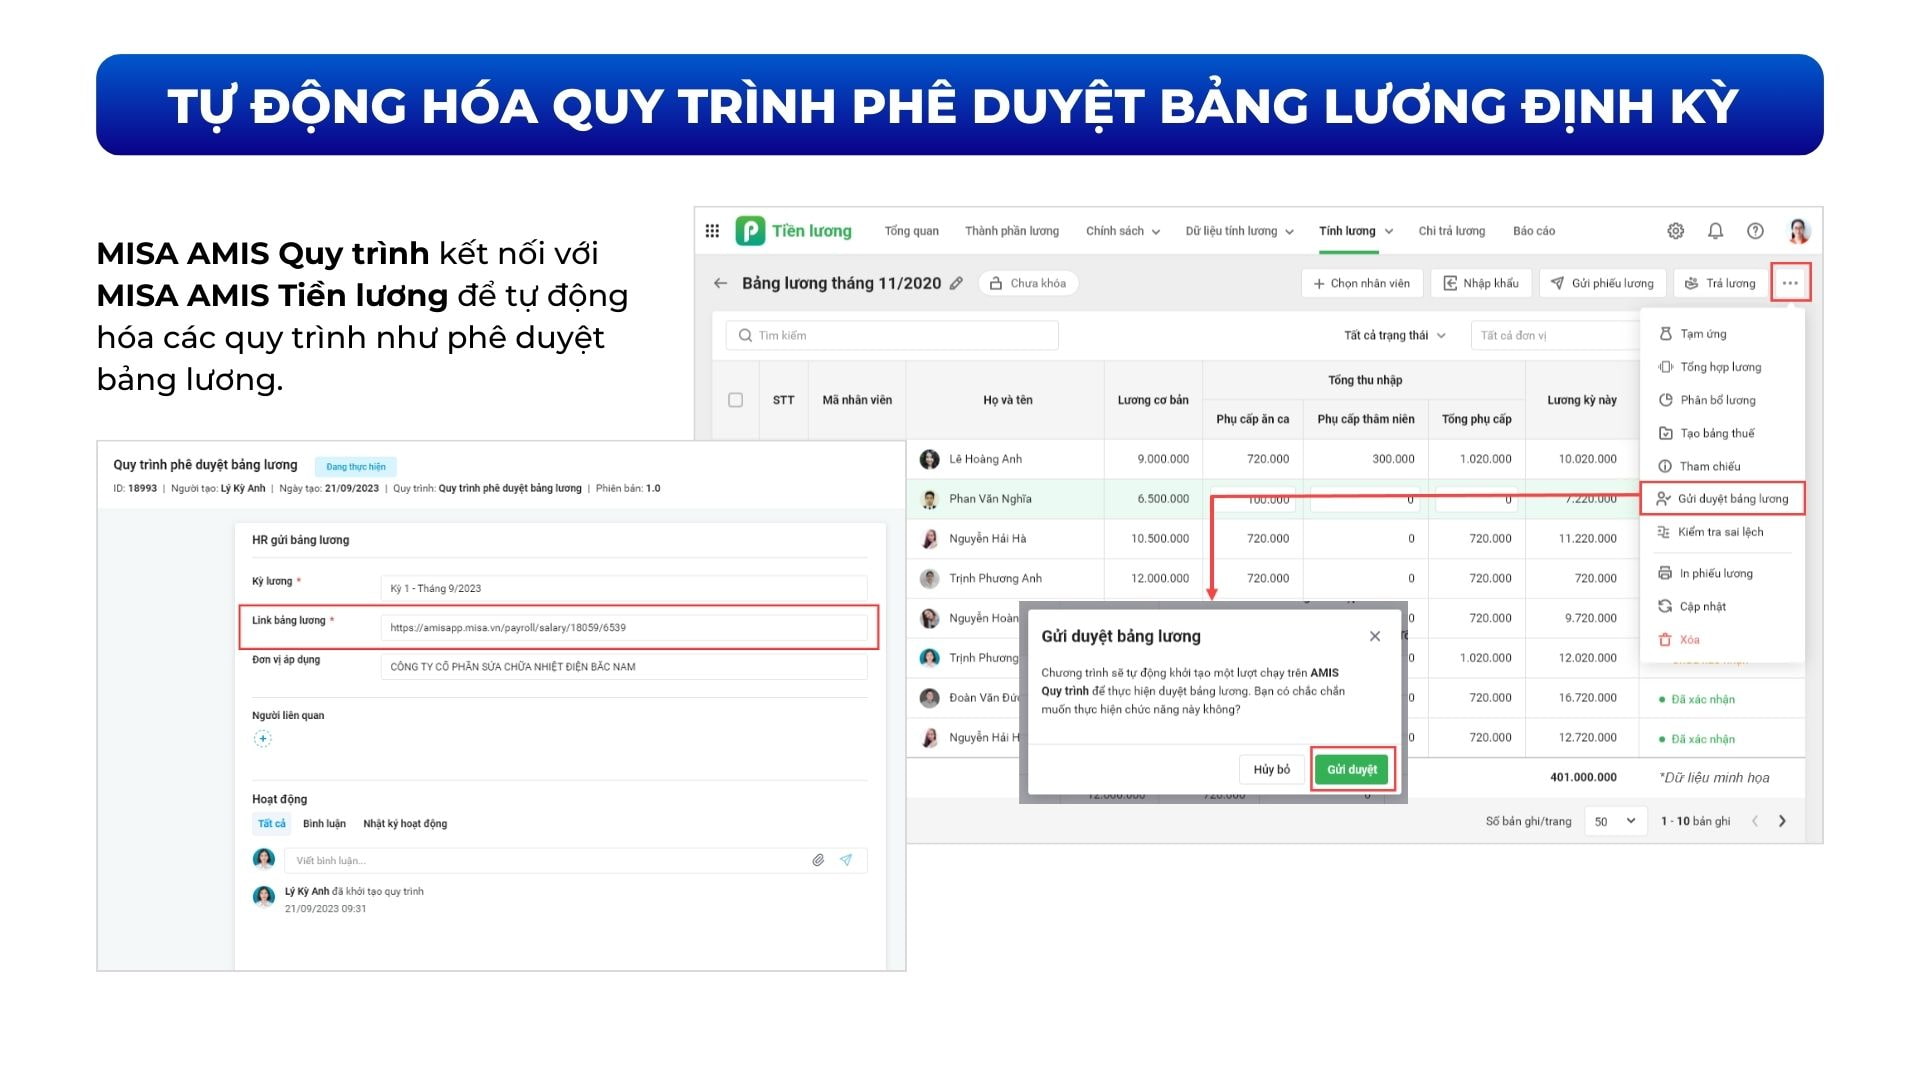The width and height of the screenshot is (1920, 1080).
Task: Click the Kỳ lương field
Action: tap(624, 588)
